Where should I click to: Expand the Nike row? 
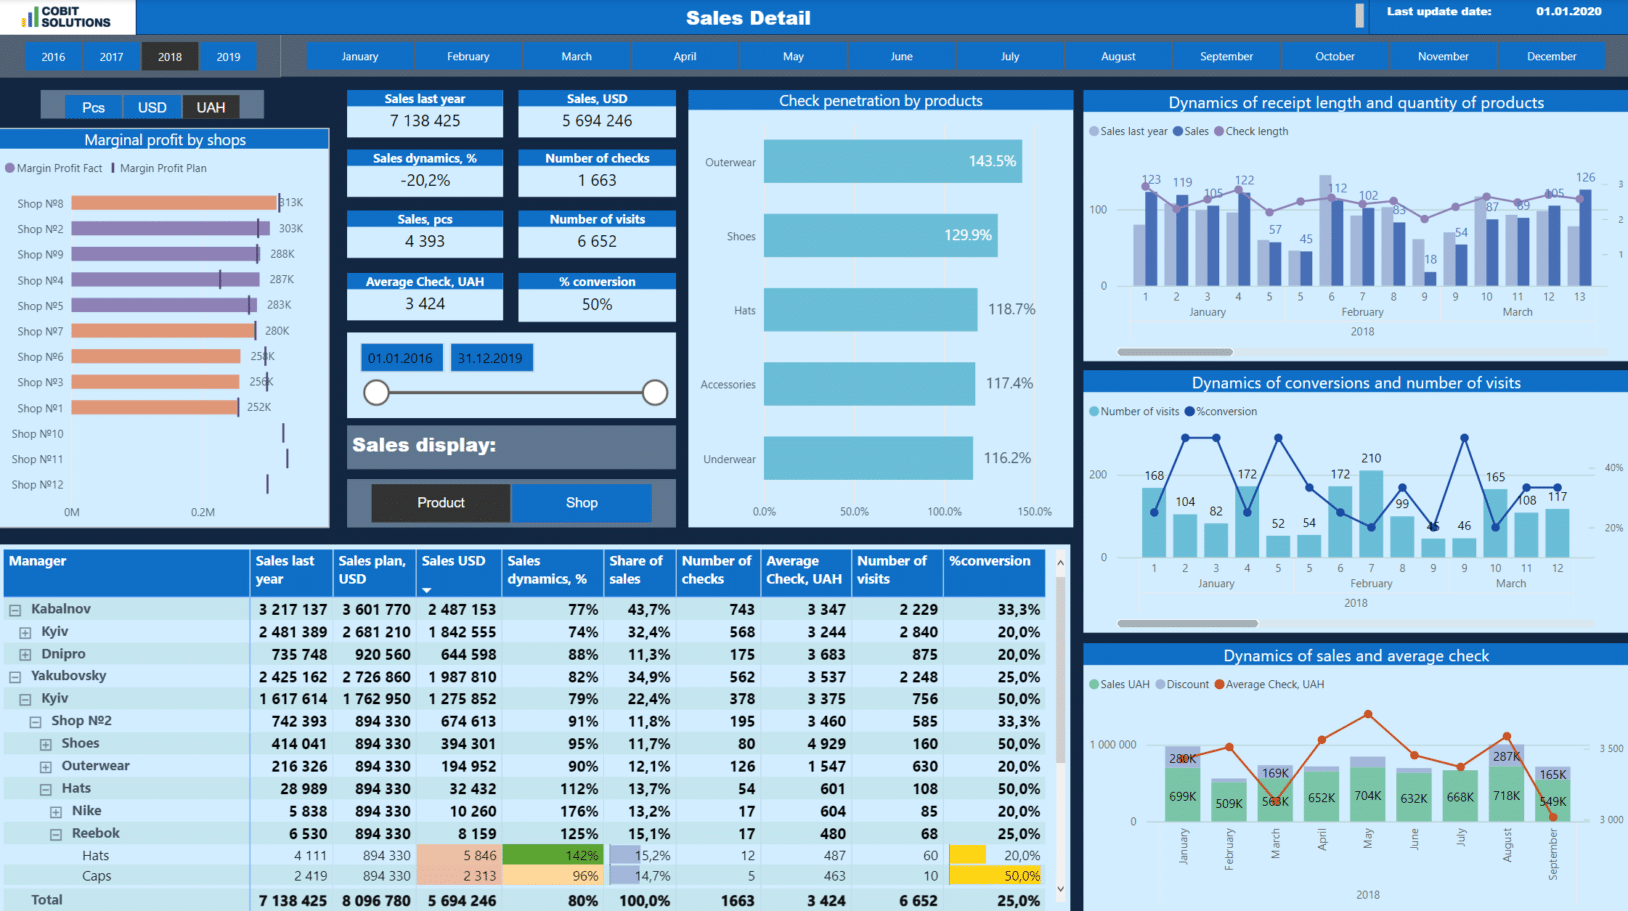coord(56,812)
